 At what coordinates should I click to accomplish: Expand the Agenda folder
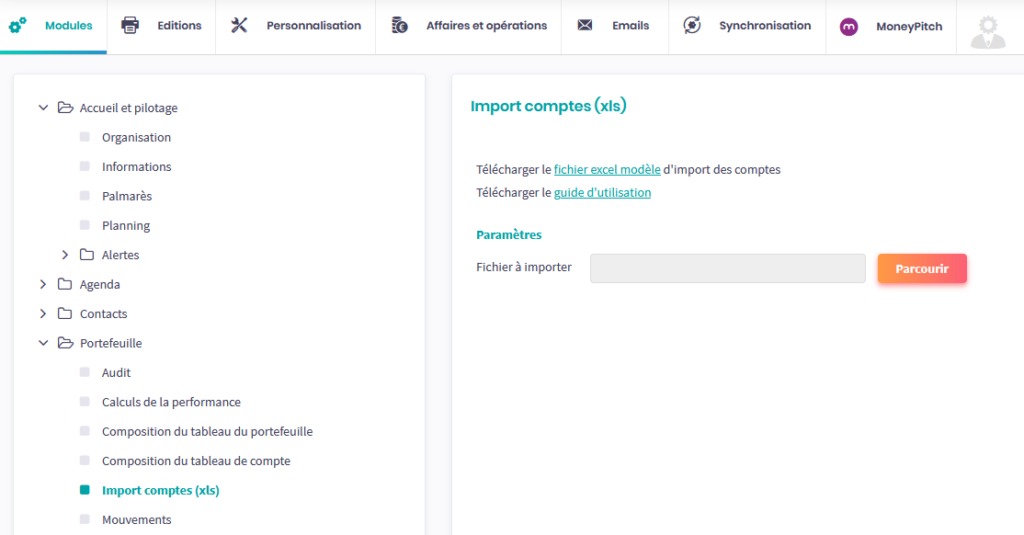click(x=43, y=284)
